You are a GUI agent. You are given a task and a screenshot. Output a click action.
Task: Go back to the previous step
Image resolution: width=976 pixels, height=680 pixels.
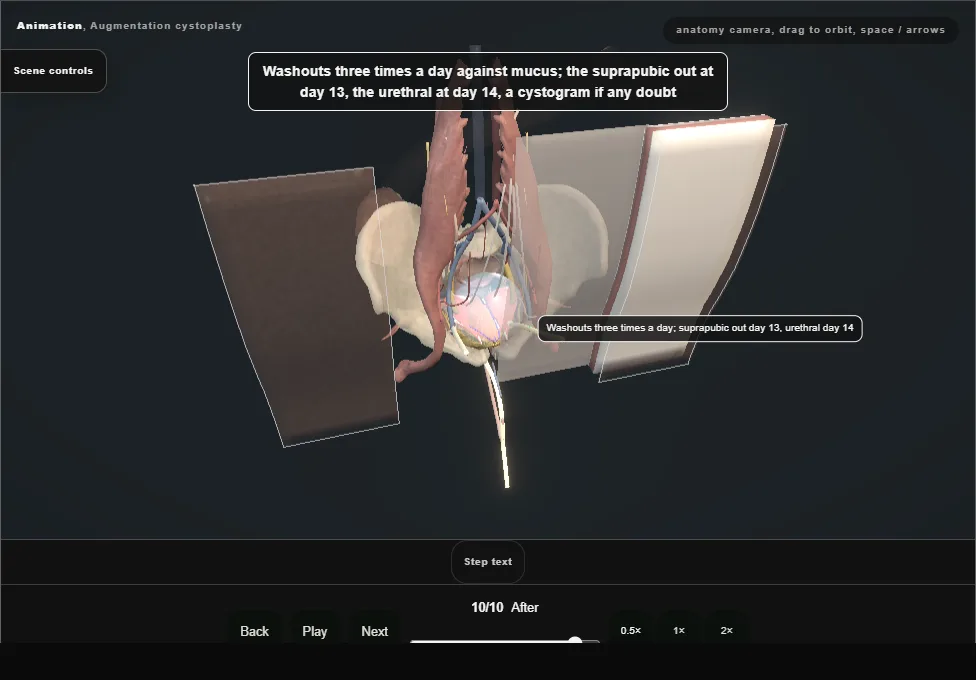click(x=255, y=631)
